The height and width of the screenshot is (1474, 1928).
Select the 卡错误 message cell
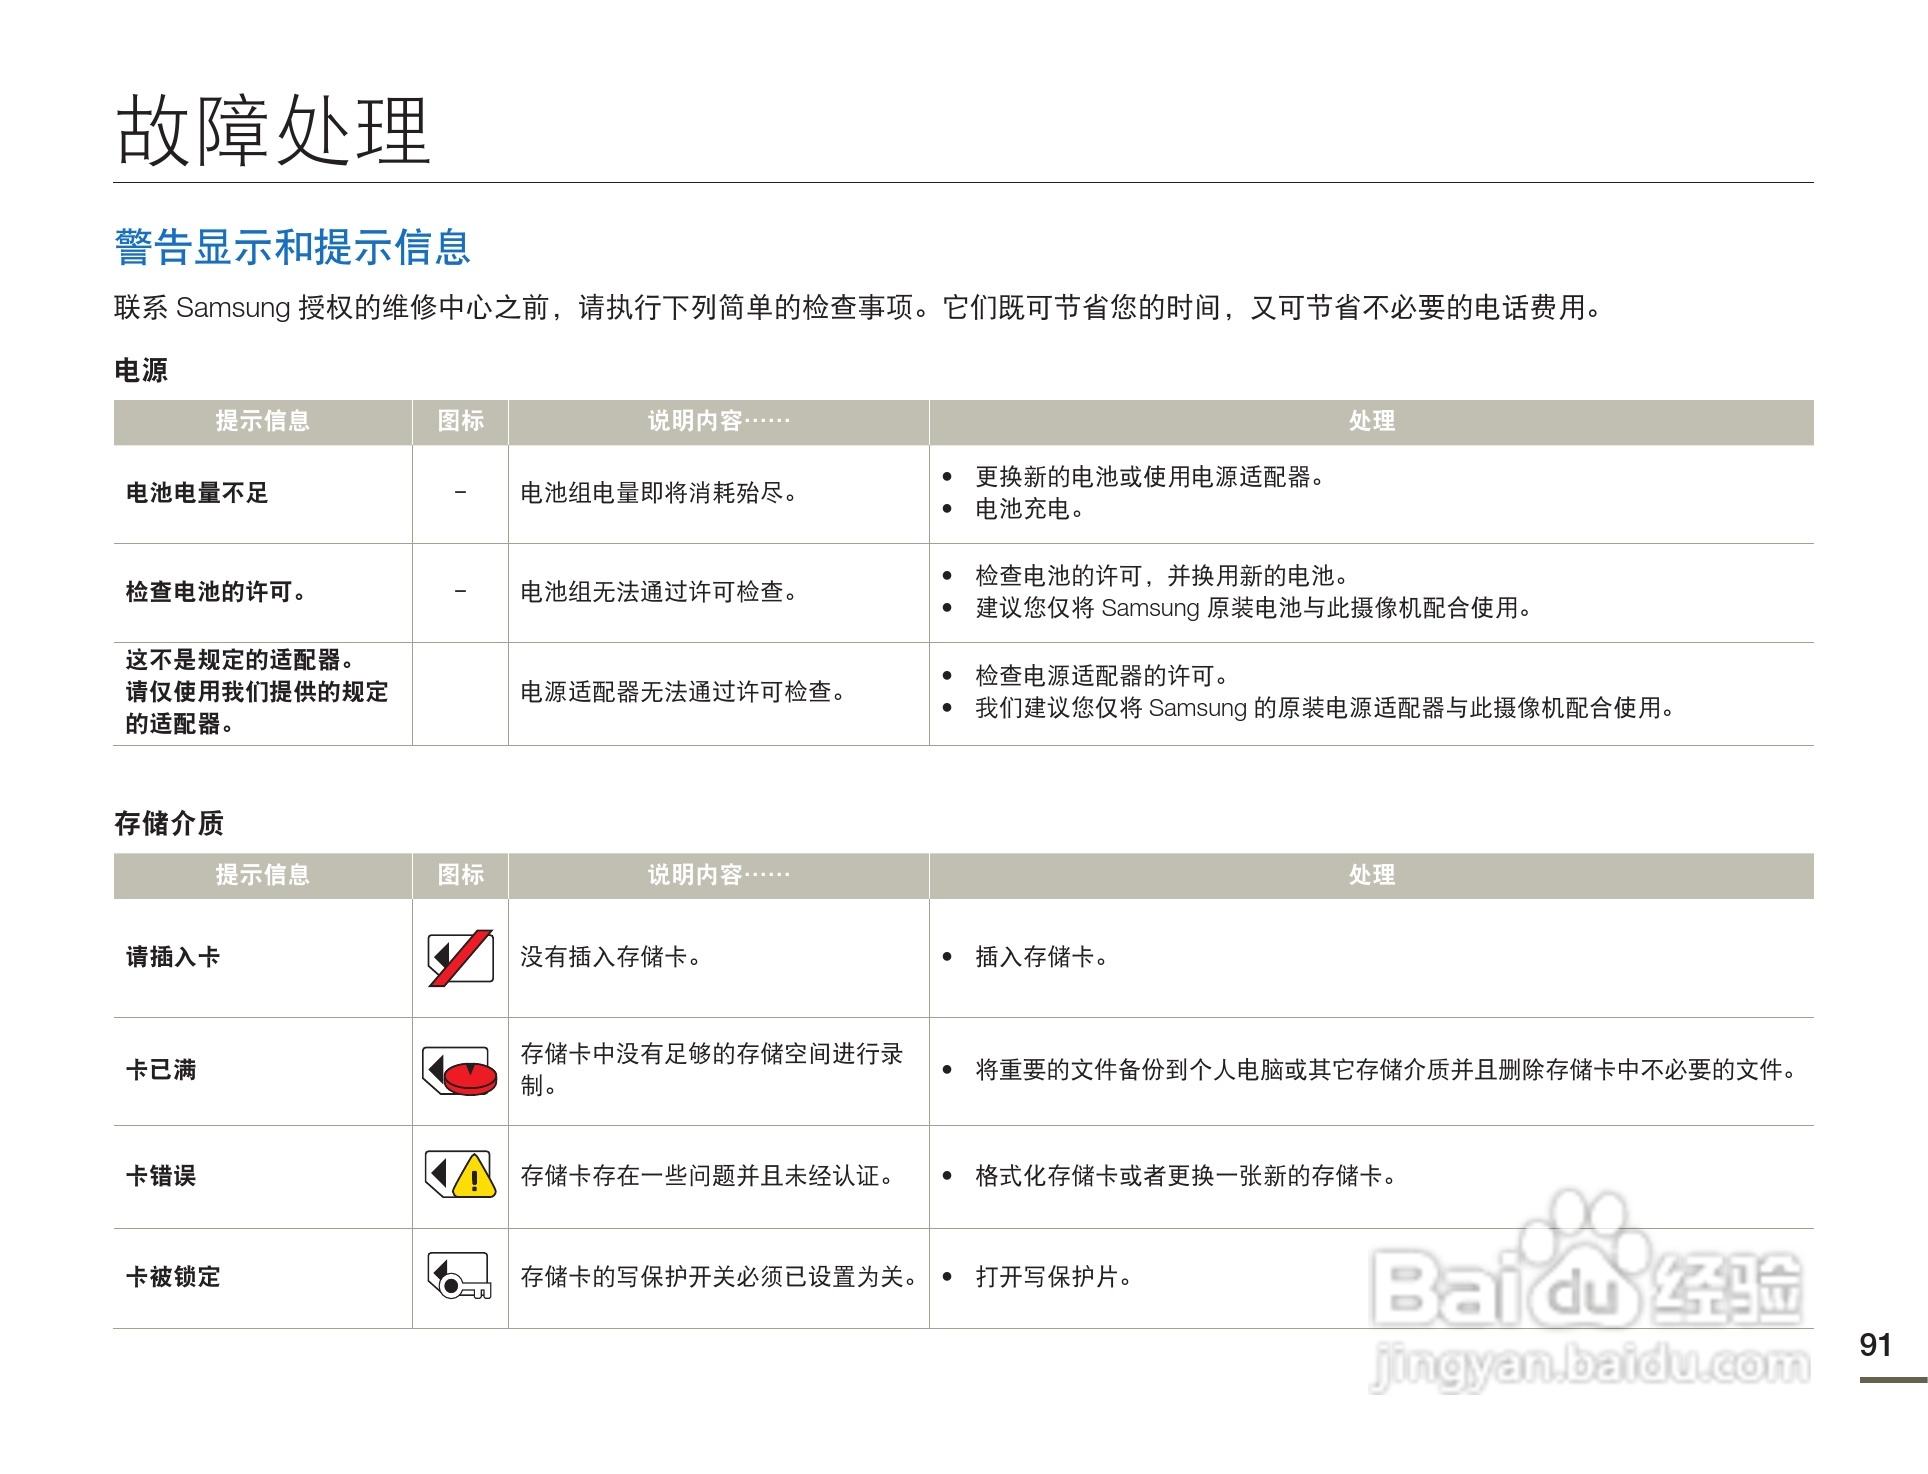[161, 1175]
